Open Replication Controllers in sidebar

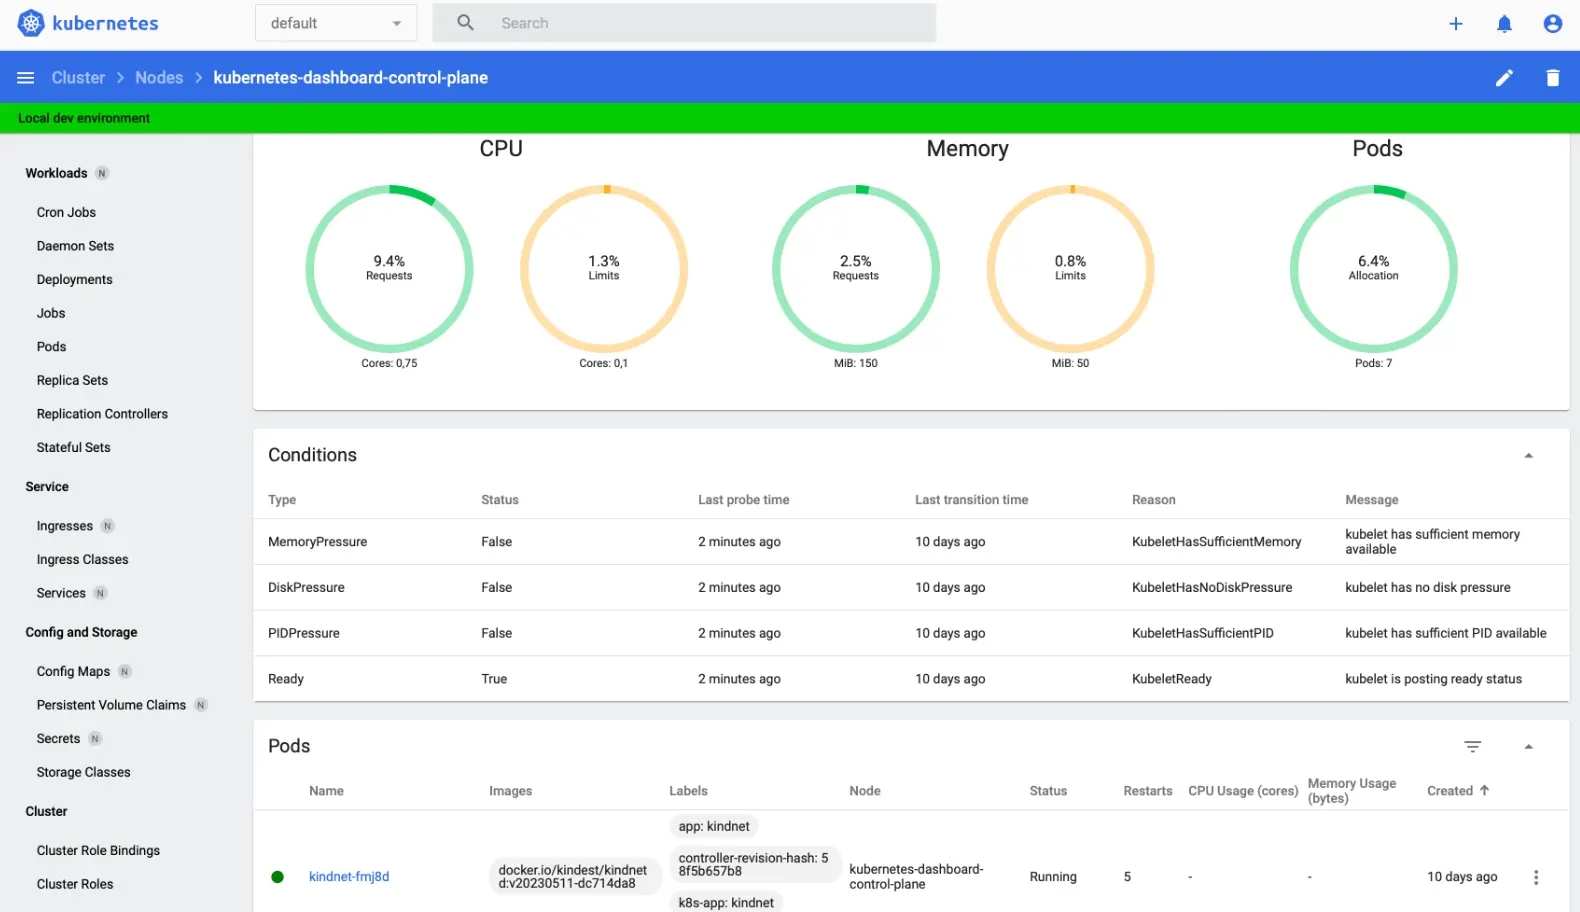click(x=102, y=414)
